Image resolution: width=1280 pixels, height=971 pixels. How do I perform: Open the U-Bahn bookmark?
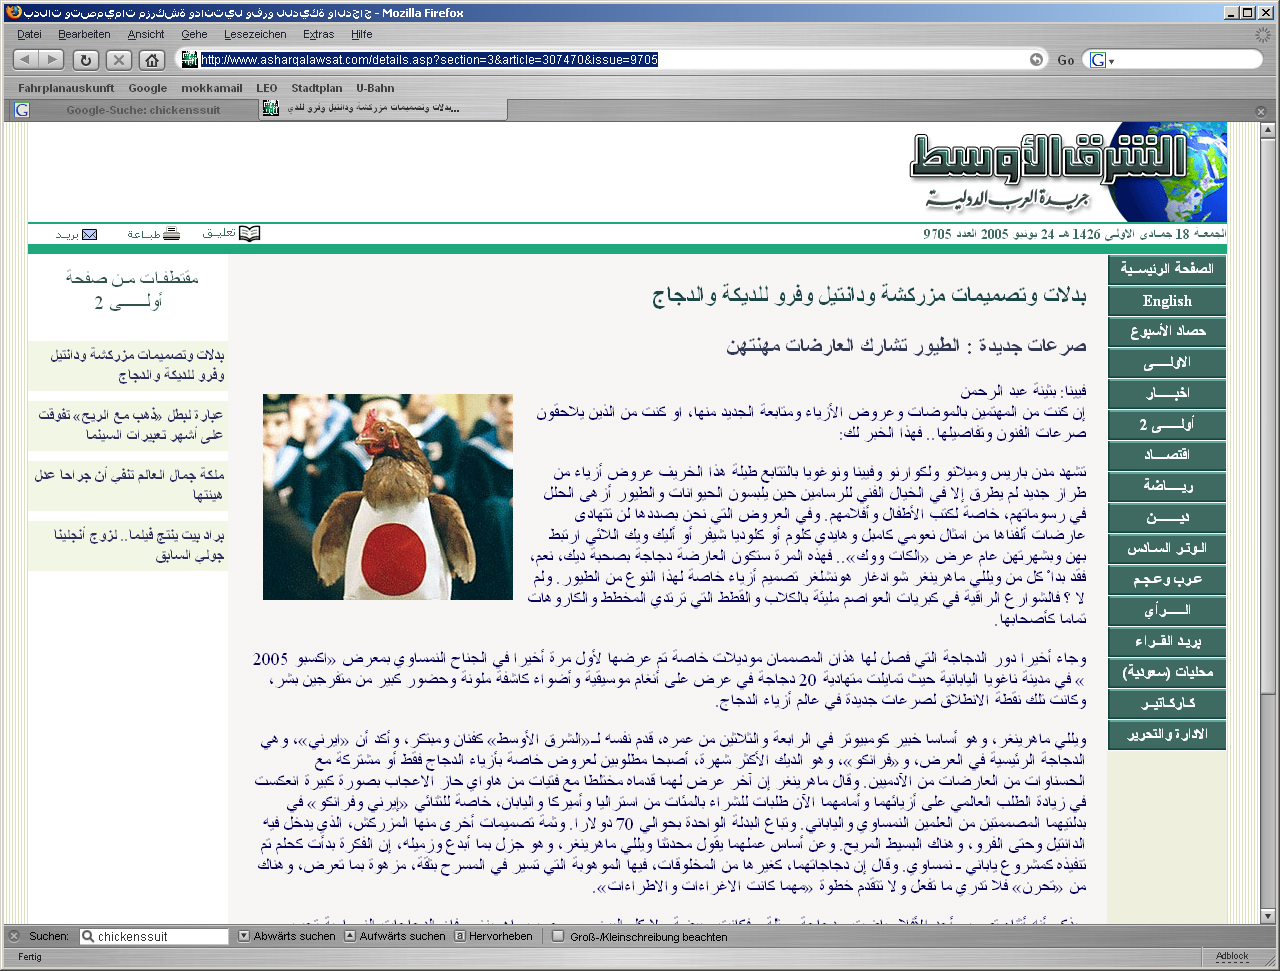375,88
